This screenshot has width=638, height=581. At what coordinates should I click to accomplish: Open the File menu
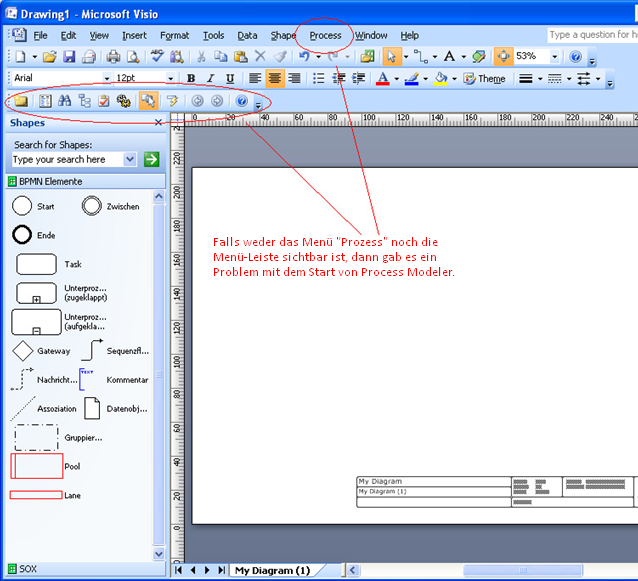tap(40, 36)
